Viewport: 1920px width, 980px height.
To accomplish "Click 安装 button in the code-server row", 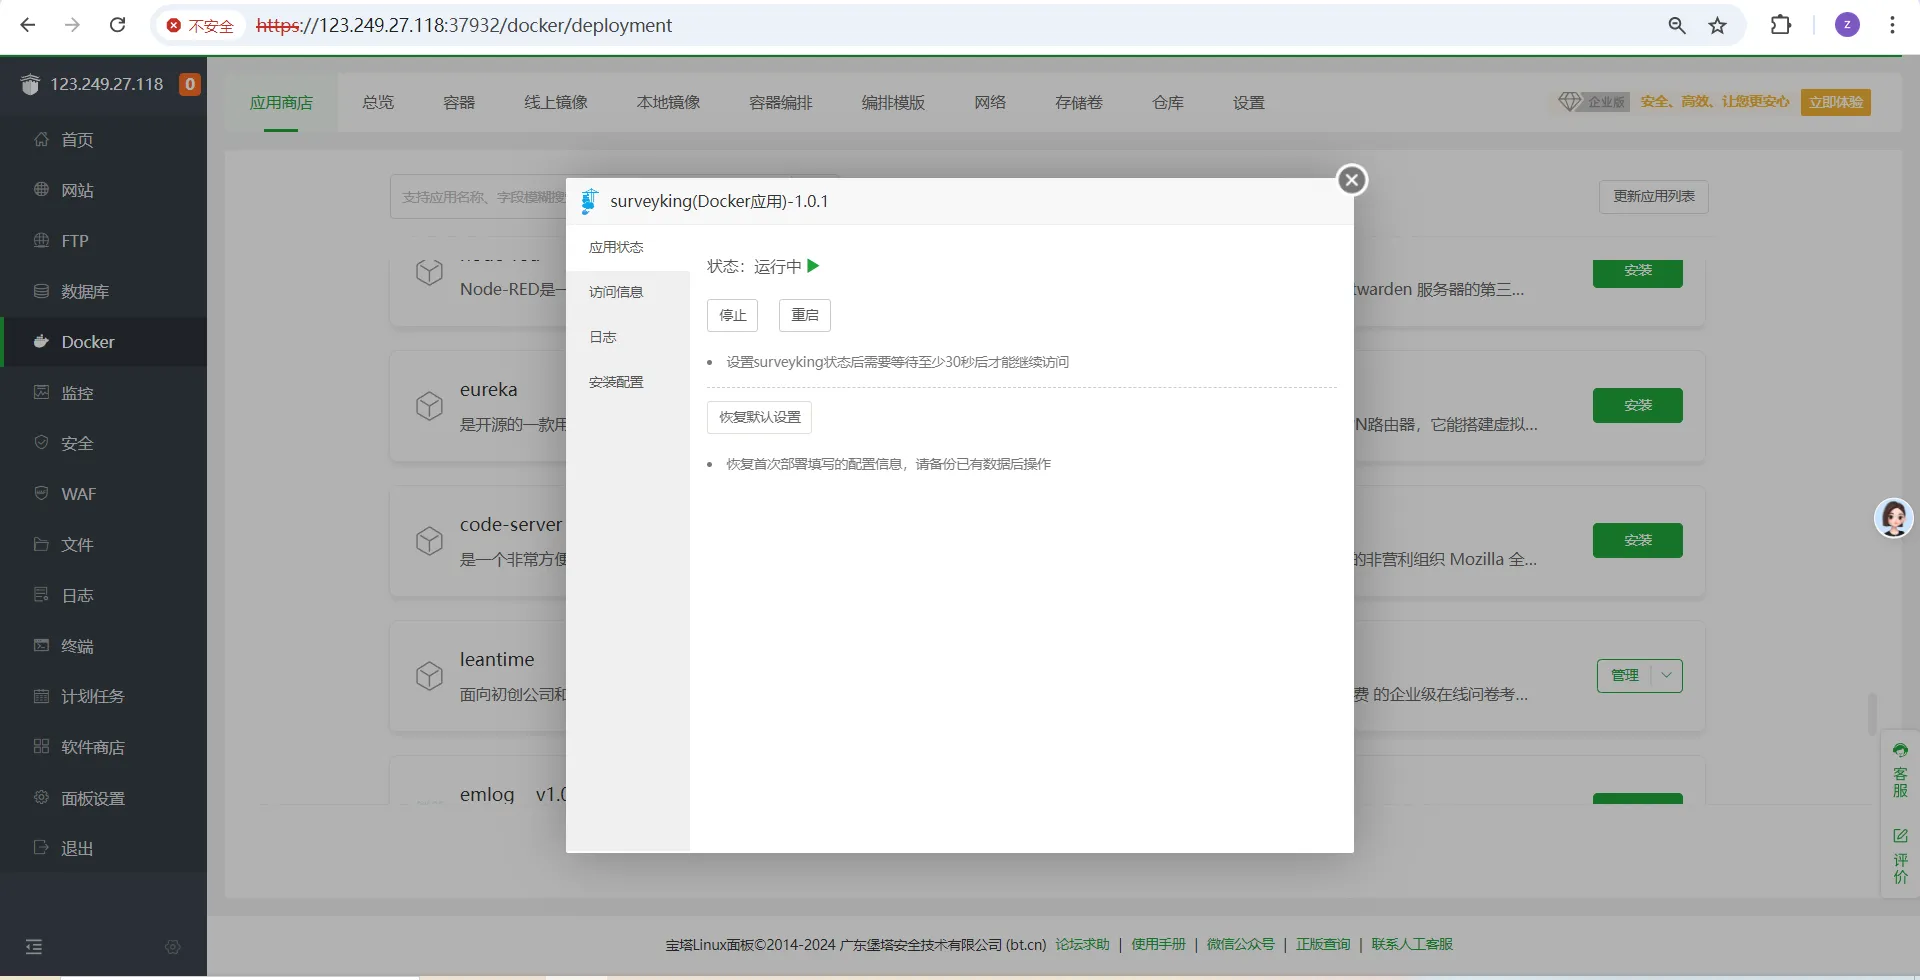I will (1638, 540).
